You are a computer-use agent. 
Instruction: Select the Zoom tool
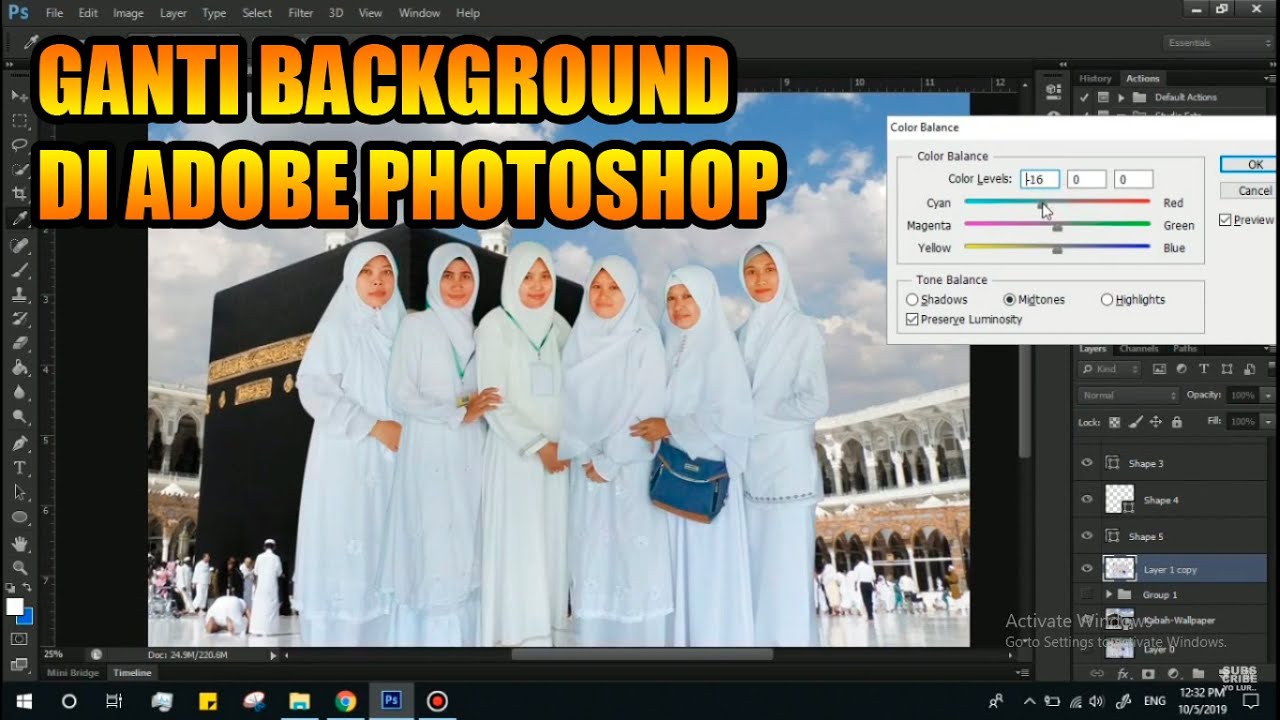(x=19, y=568)
